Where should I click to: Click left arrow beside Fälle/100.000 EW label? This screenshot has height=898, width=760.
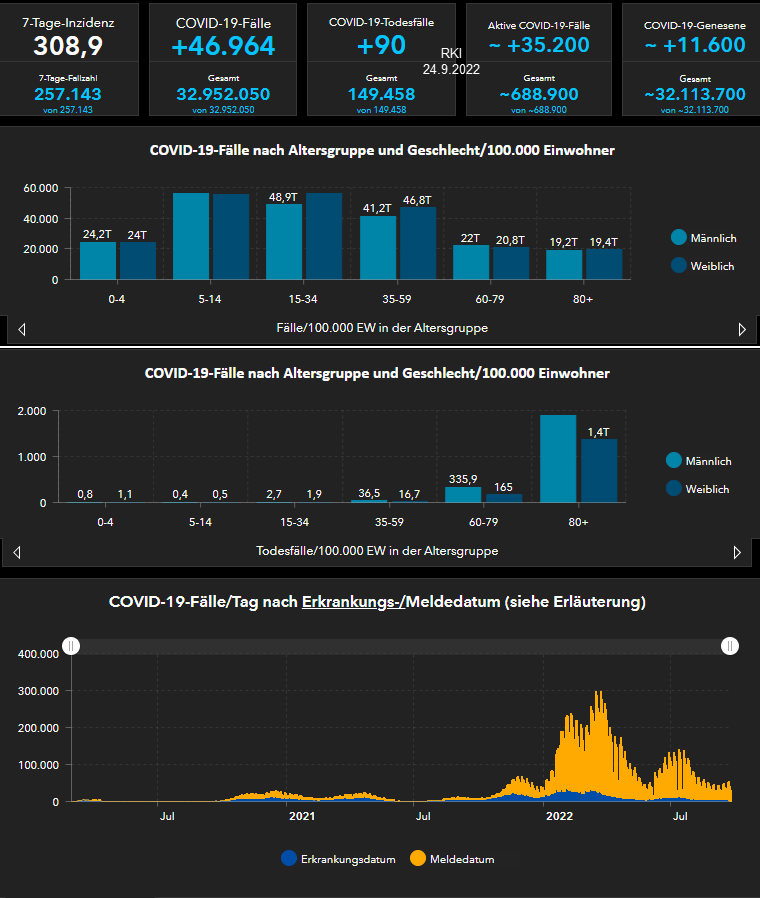[x=22, y=329]
